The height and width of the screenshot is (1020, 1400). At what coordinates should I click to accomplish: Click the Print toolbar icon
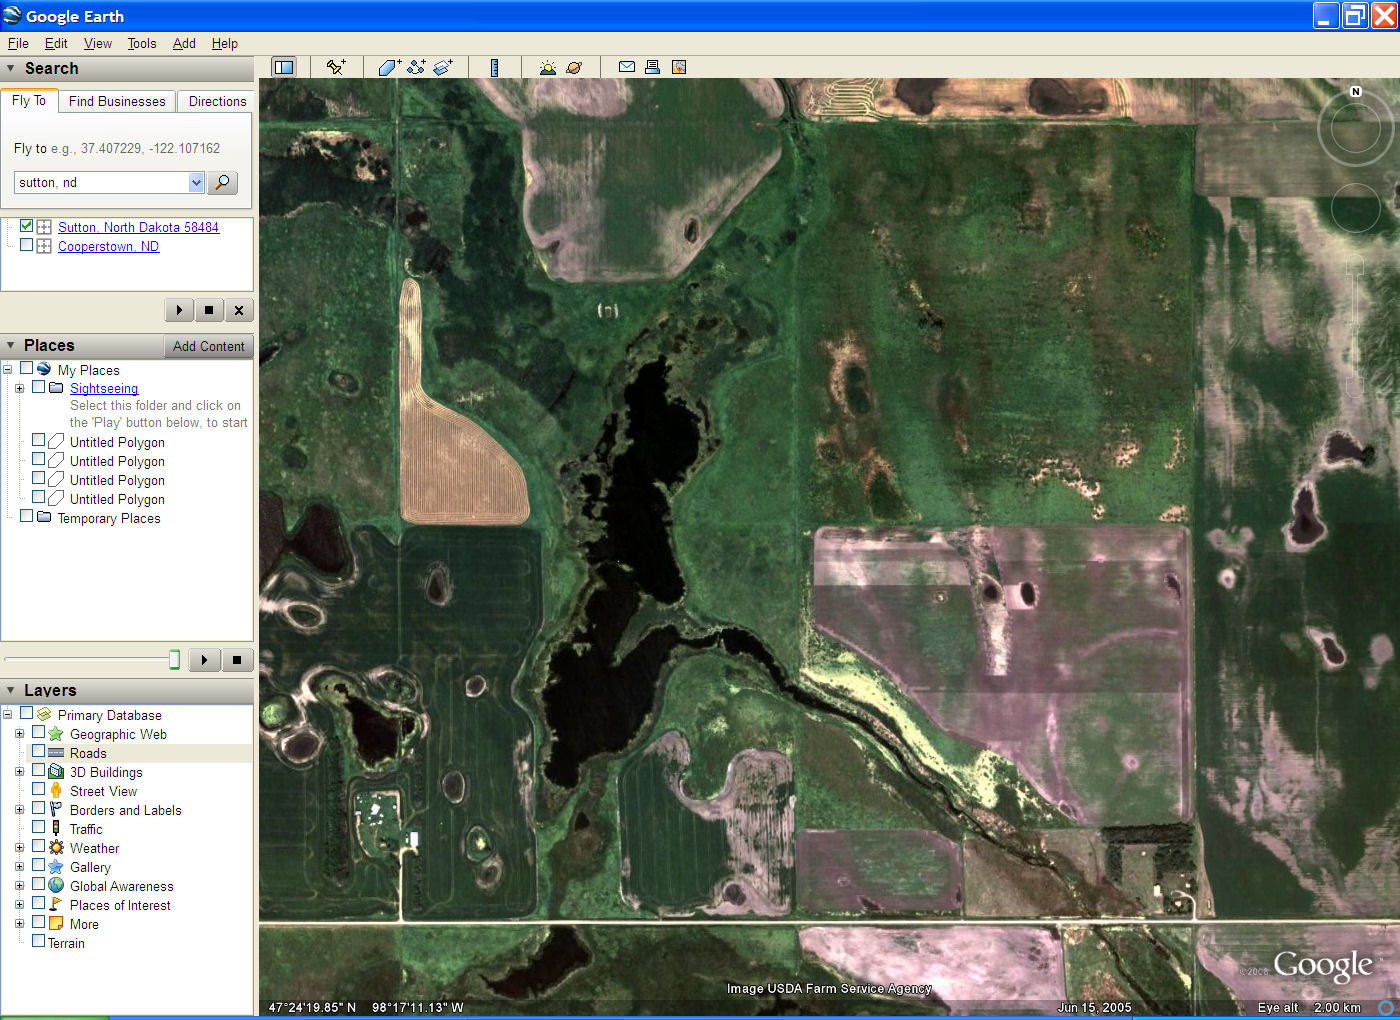[652, 67]
